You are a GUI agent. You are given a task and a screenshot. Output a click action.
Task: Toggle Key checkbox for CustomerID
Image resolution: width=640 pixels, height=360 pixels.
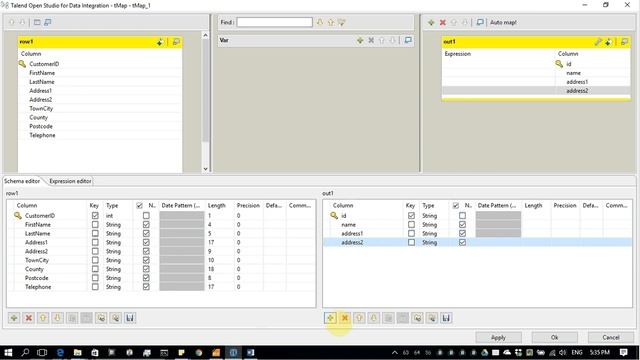point(95,216)
